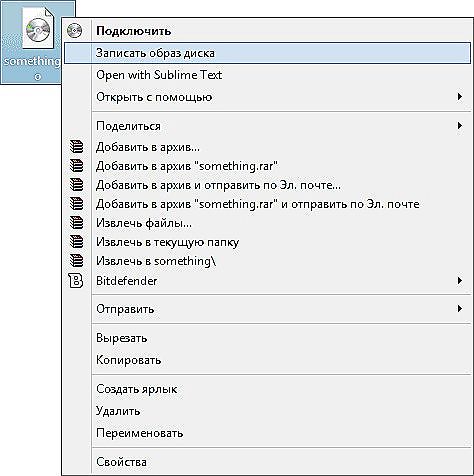
Task: Click the Bitdefender B shield icon
Action: [x=76, y=281]
